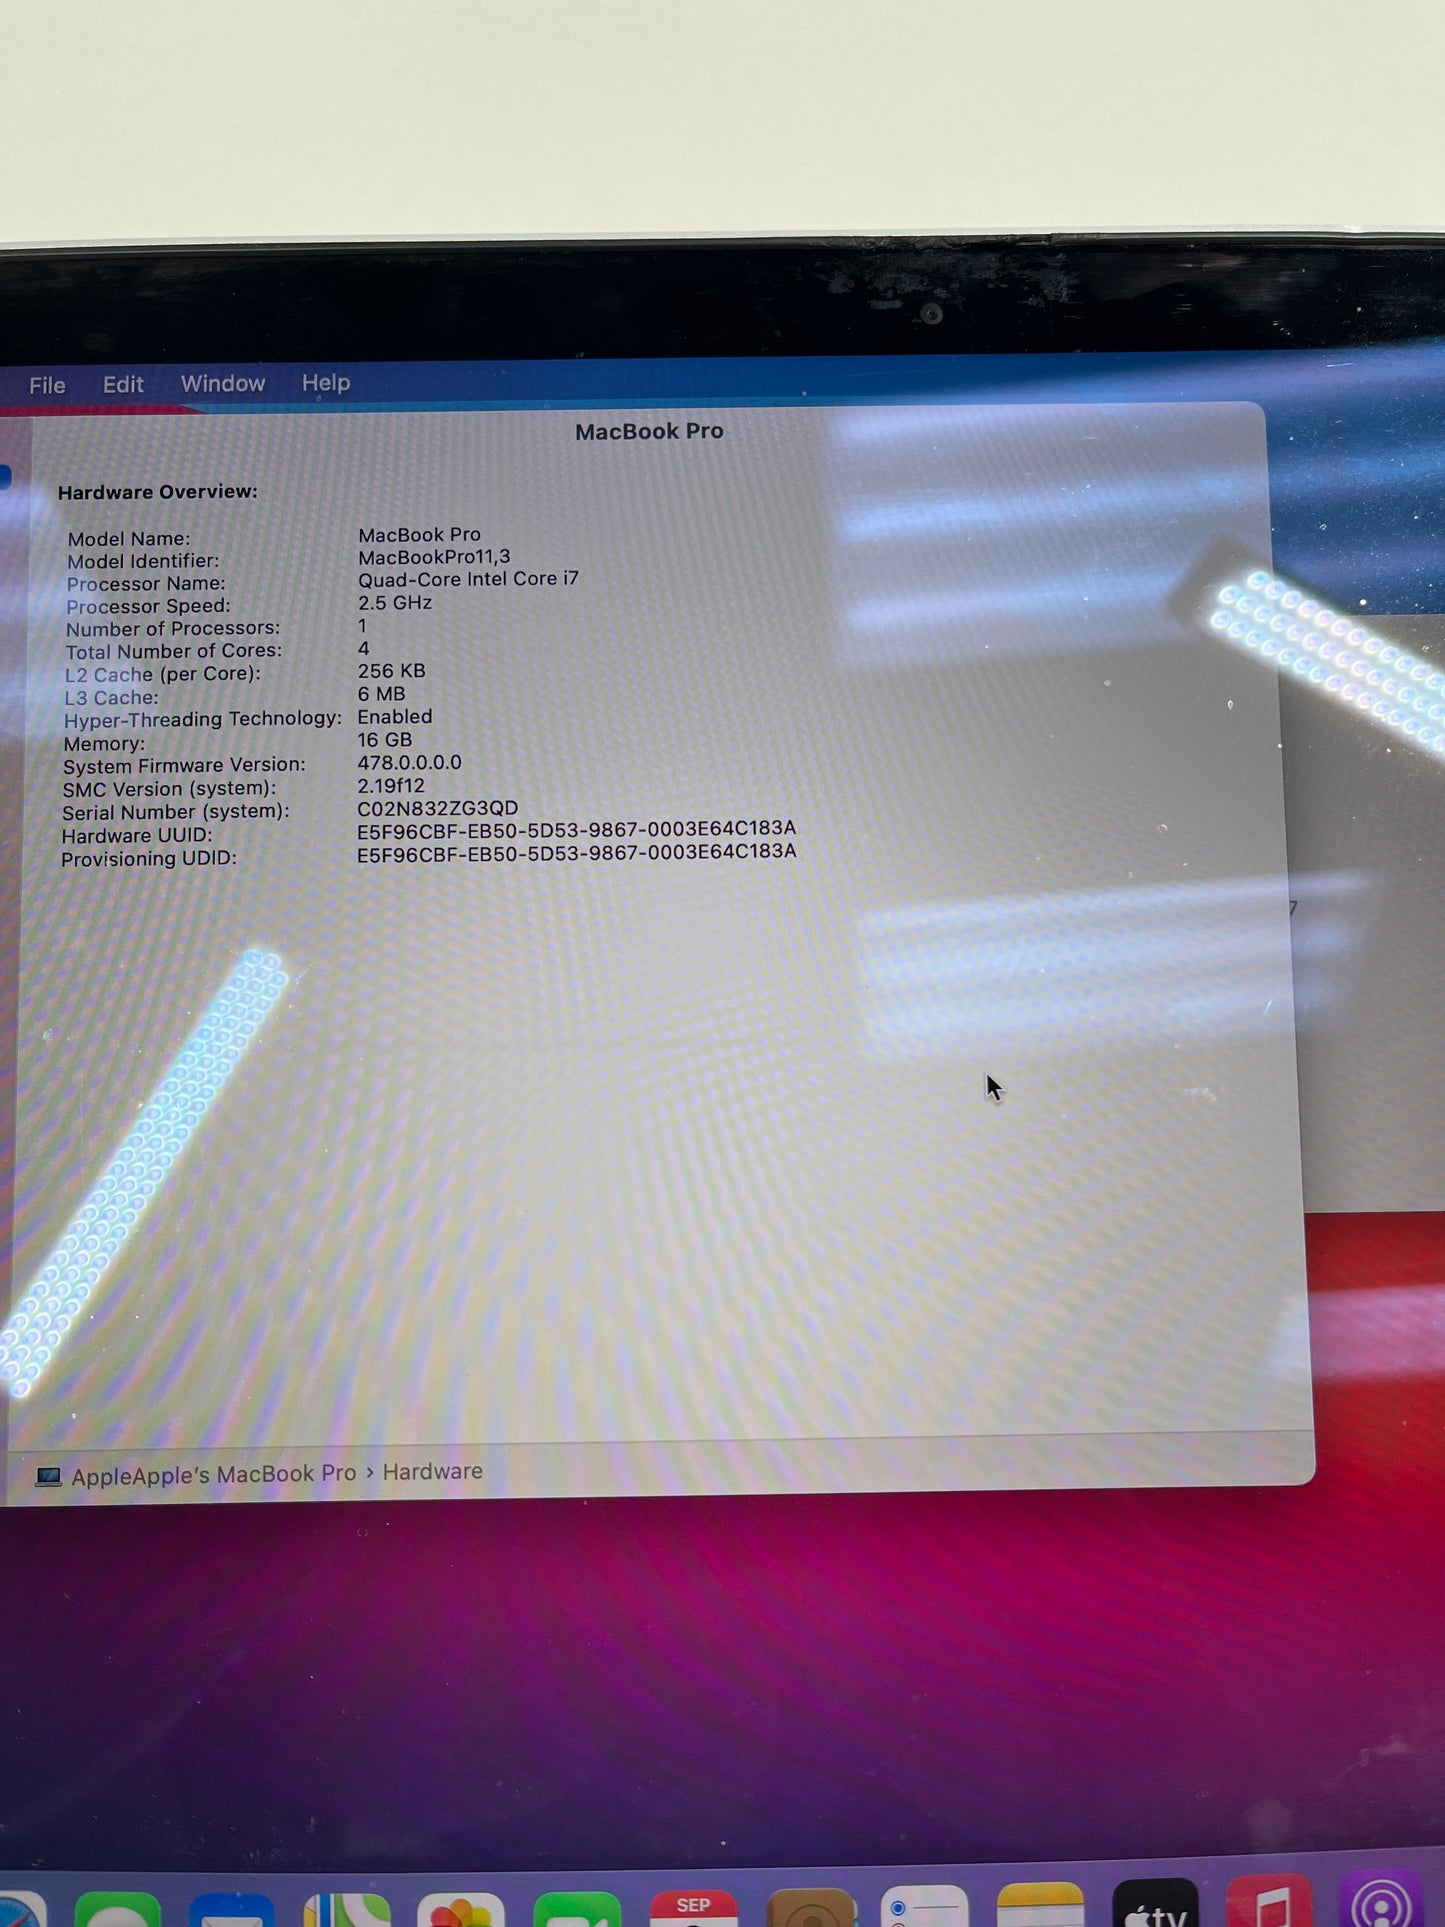Screen dimensions: 1445x1927
Task: Select the Hyper-Threading Technology Enabled value
Action: point(395,717)
